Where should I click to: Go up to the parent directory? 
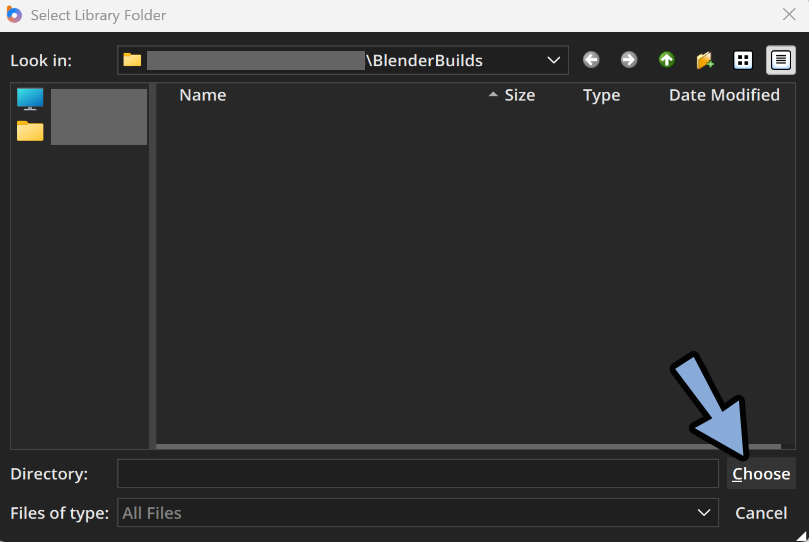(x=666, y=60)
